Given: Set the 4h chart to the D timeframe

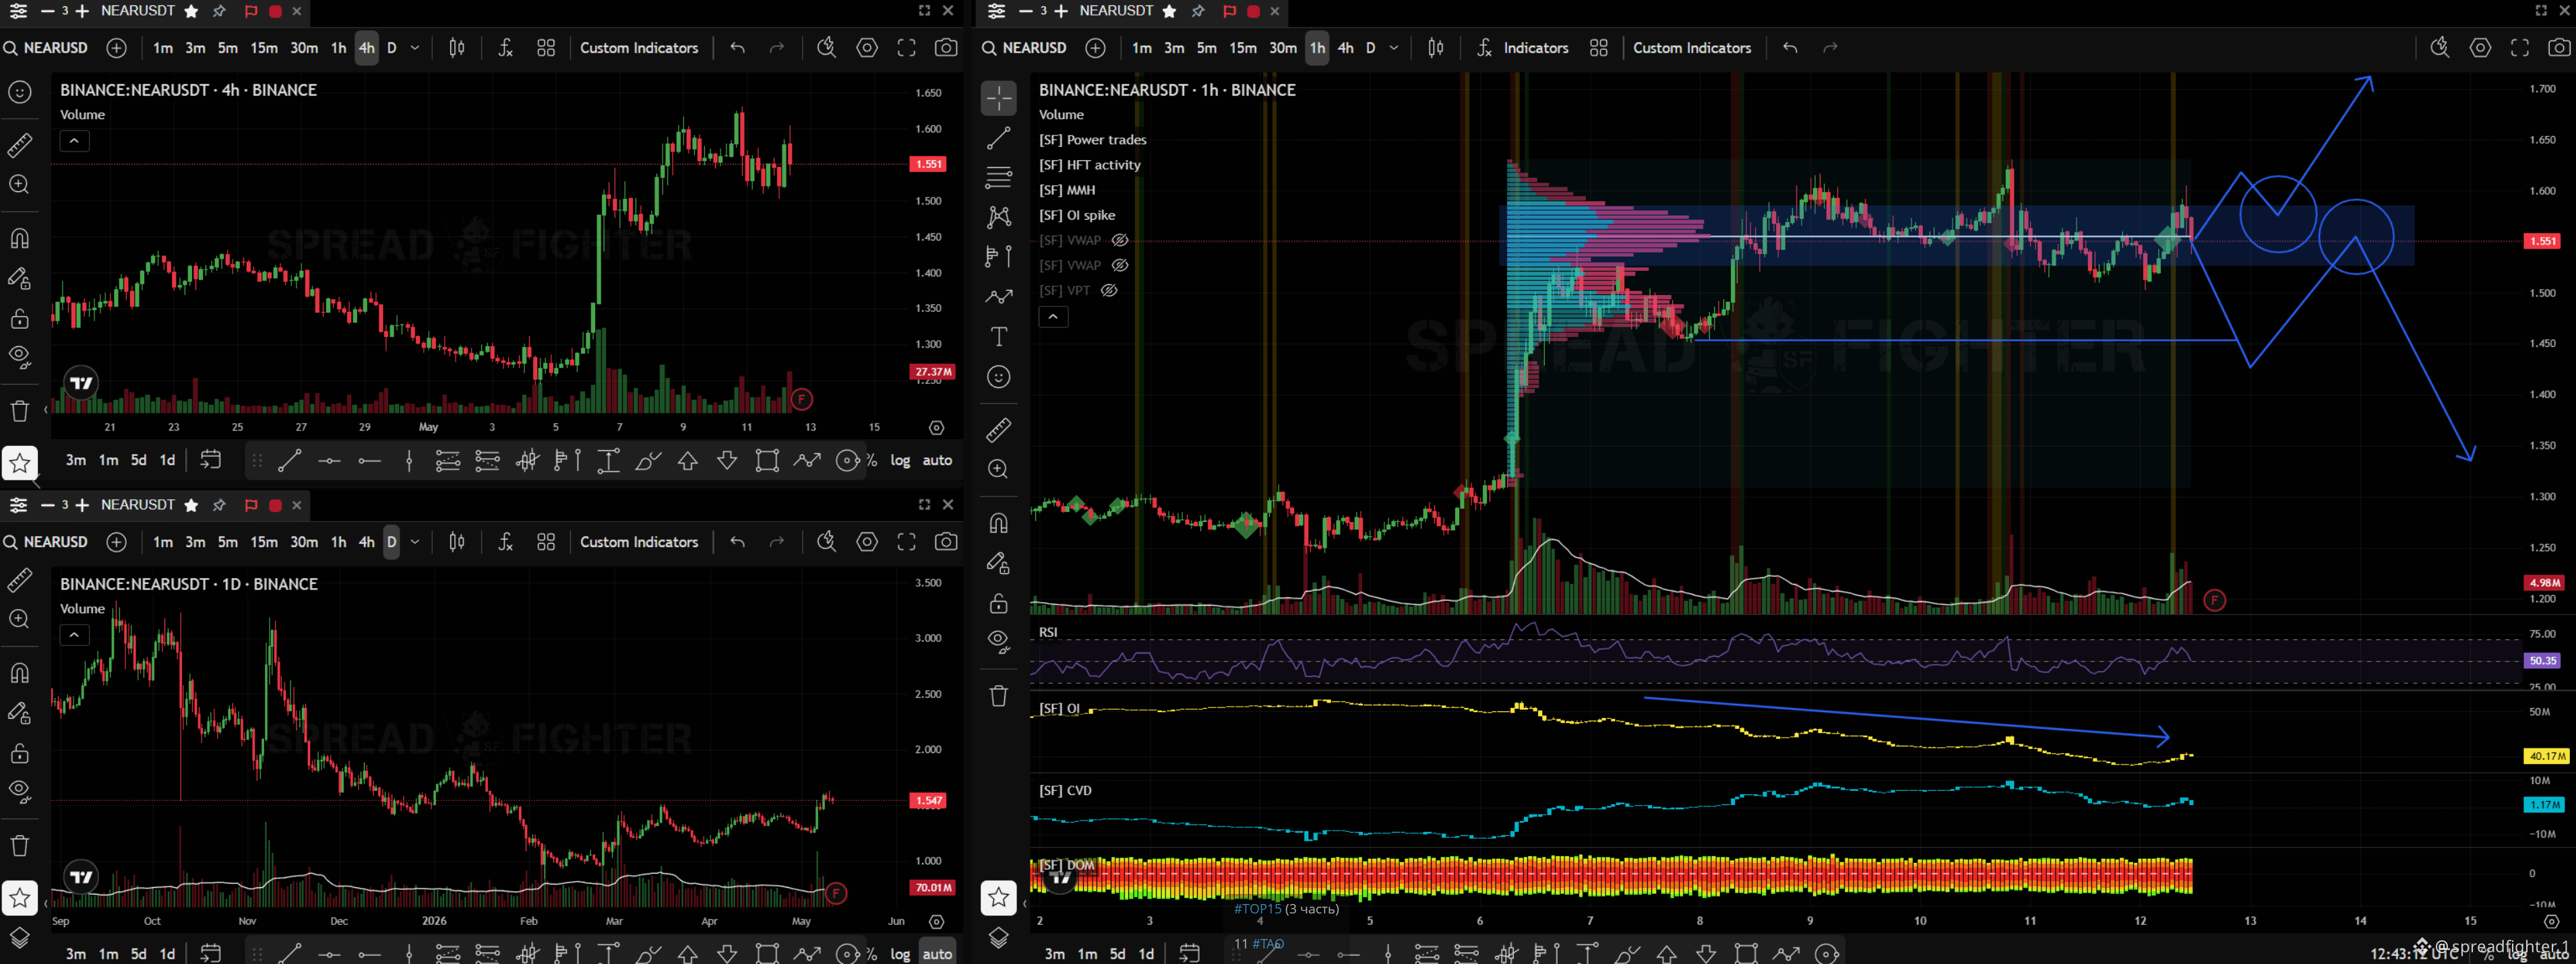Looking at the screenshot, I should coord(392,48).
